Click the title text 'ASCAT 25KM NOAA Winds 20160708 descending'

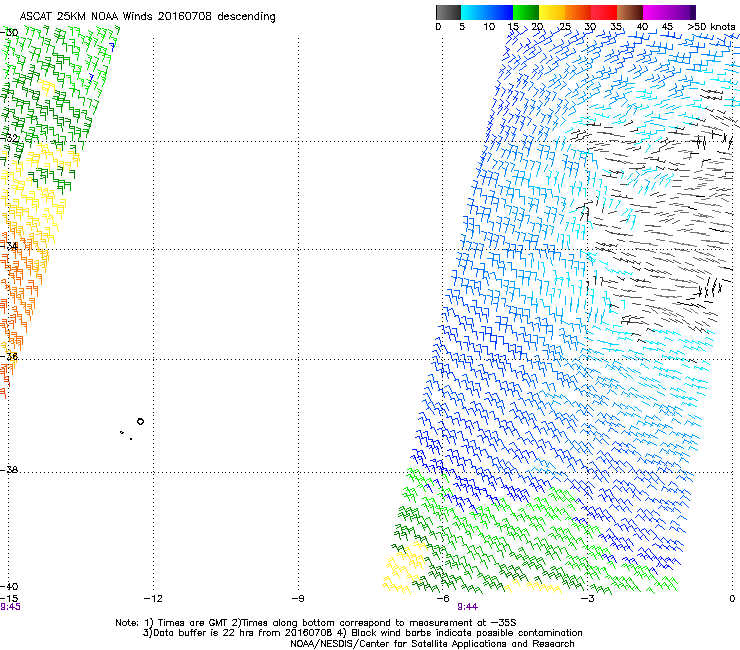click(x=147, y=17)
